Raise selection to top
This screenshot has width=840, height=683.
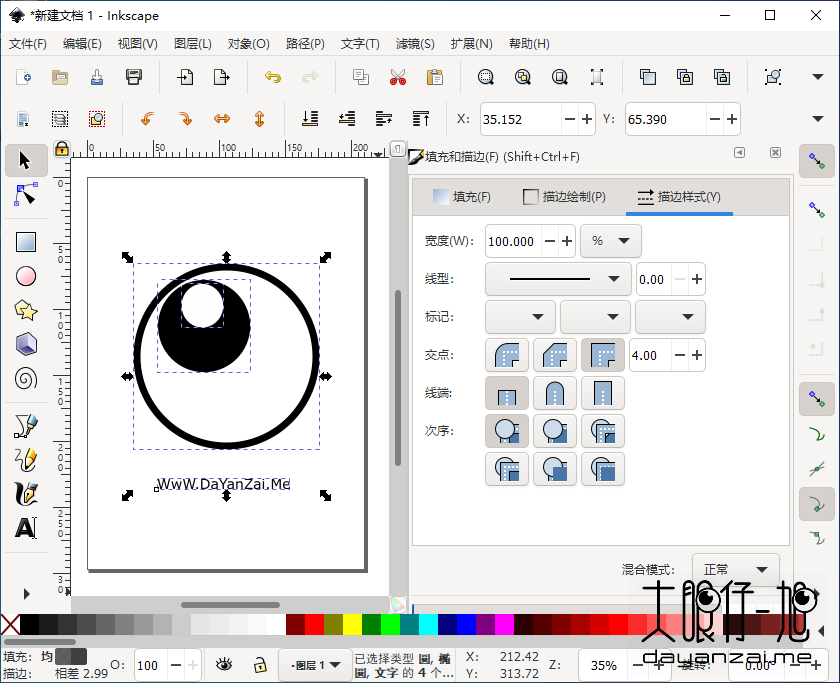coord(421,118)
